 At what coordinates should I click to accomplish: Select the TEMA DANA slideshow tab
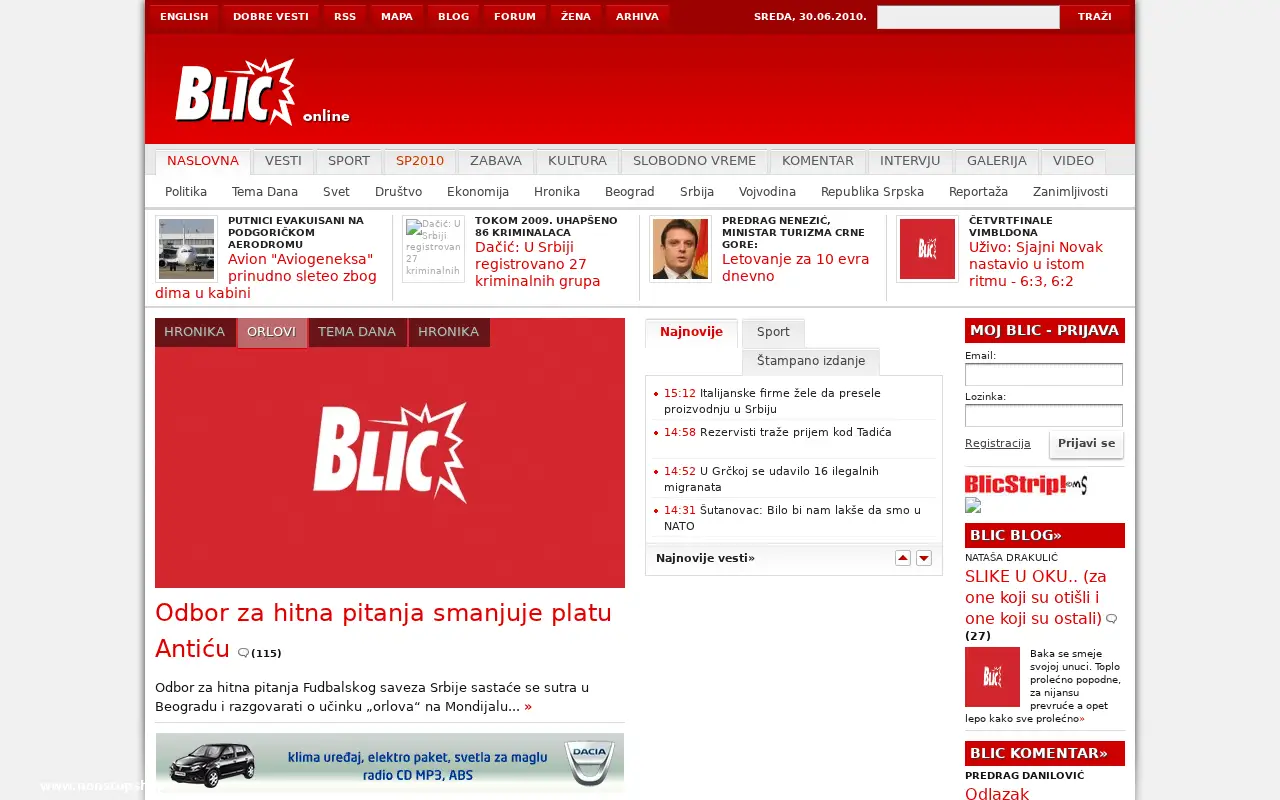coord(357,332)
